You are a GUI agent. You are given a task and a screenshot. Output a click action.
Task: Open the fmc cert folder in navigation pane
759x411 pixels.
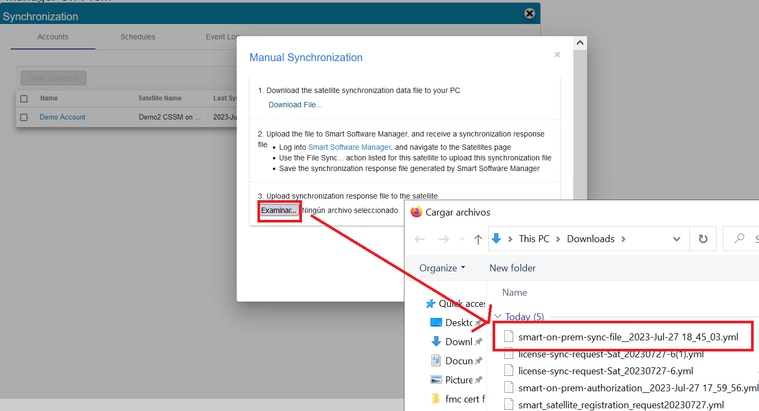457,399
